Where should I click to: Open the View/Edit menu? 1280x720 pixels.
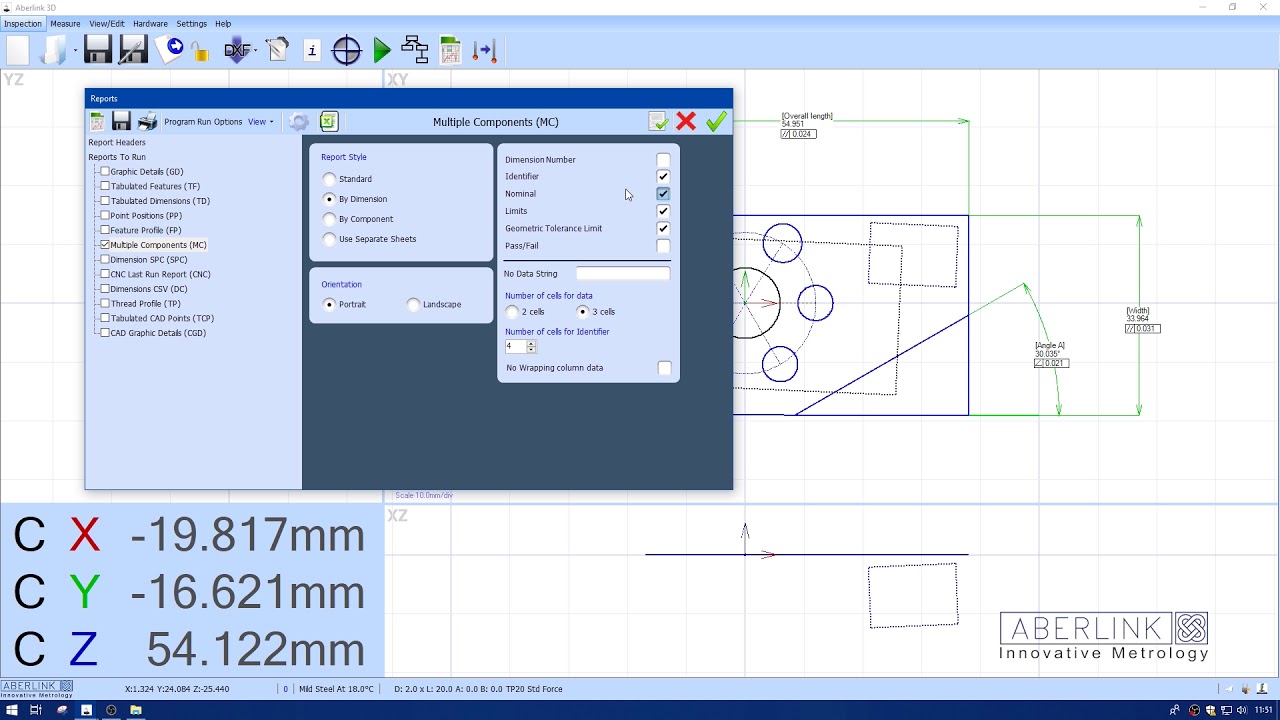point(107,24)
